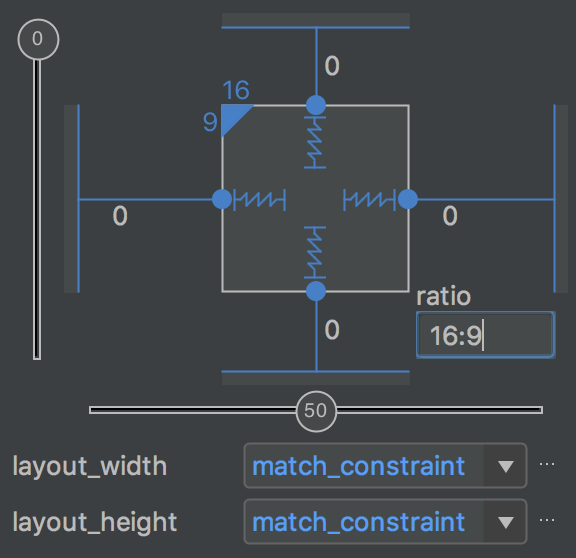Toggle the 16:9 aspect ratio corner triangle
This screenshot has height=558, width=576.
coord(233,116)
